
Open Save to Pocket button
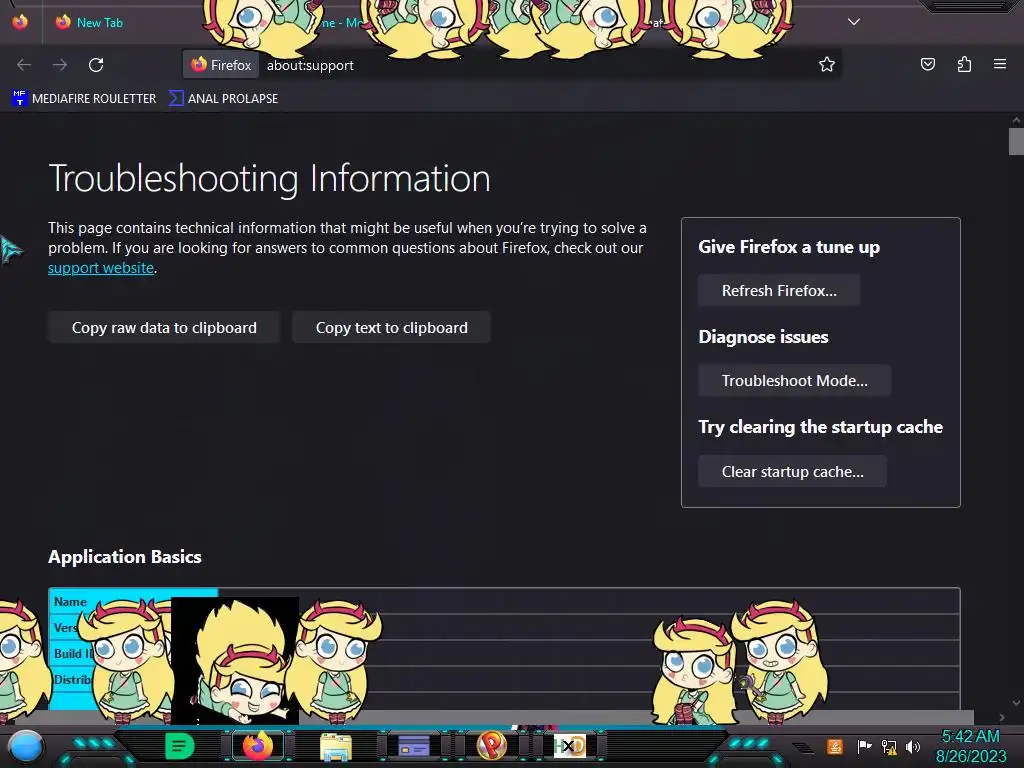pyautogui.click(x=927, y=64)
